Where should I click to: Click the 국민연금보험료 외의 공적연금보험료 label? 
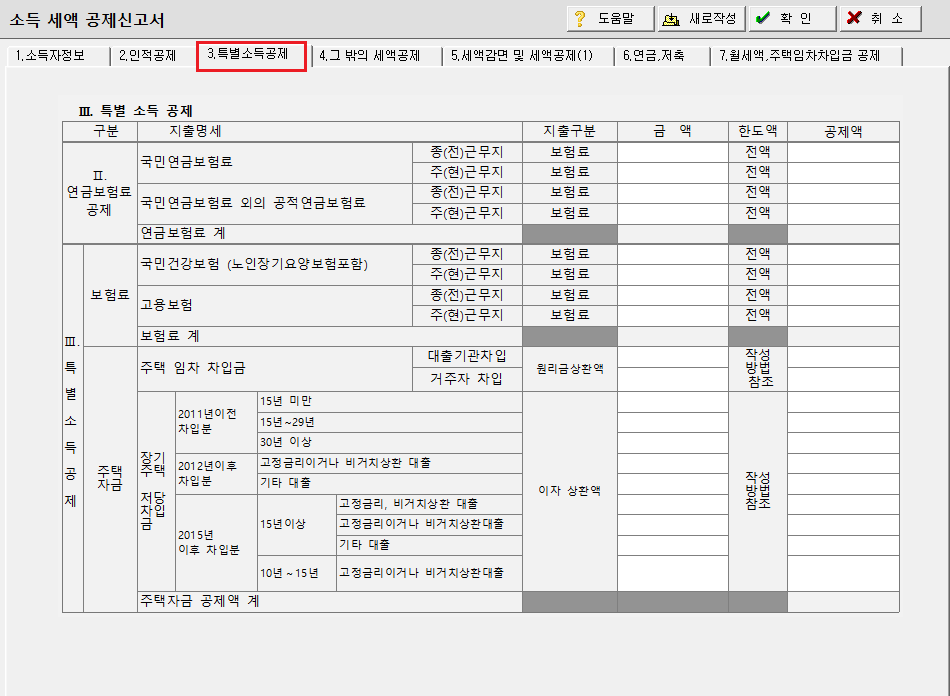tap(253, 203)
